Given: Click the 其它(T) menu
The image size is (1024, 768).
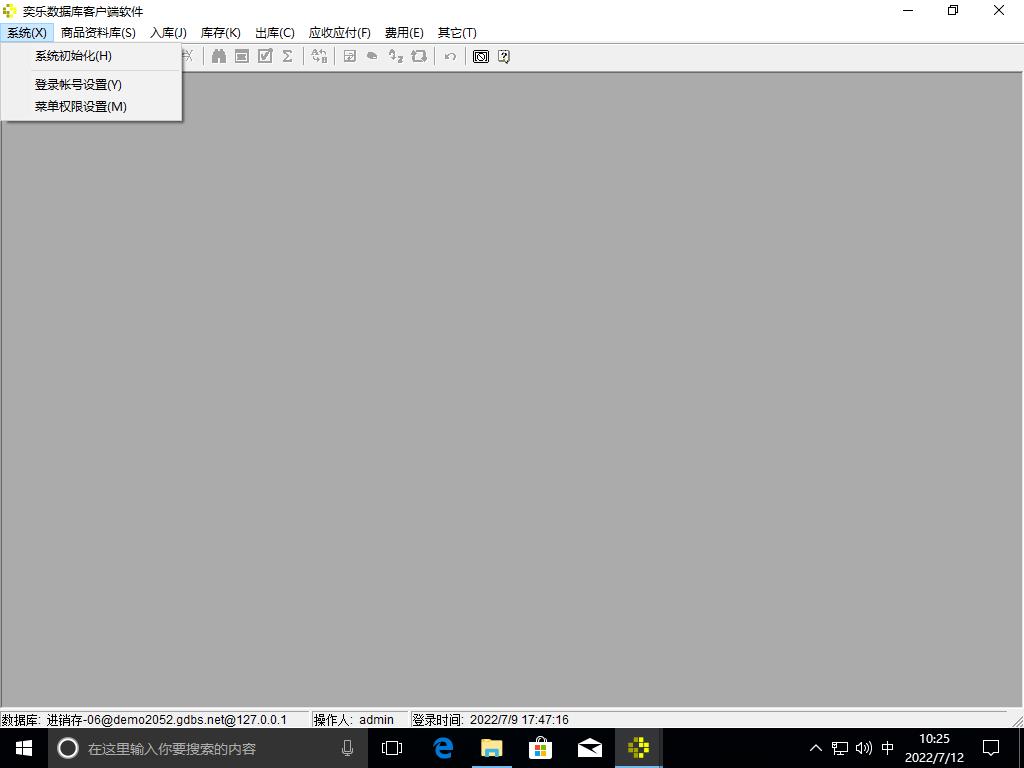Looking at the screenshot, I should coord(457,33).
